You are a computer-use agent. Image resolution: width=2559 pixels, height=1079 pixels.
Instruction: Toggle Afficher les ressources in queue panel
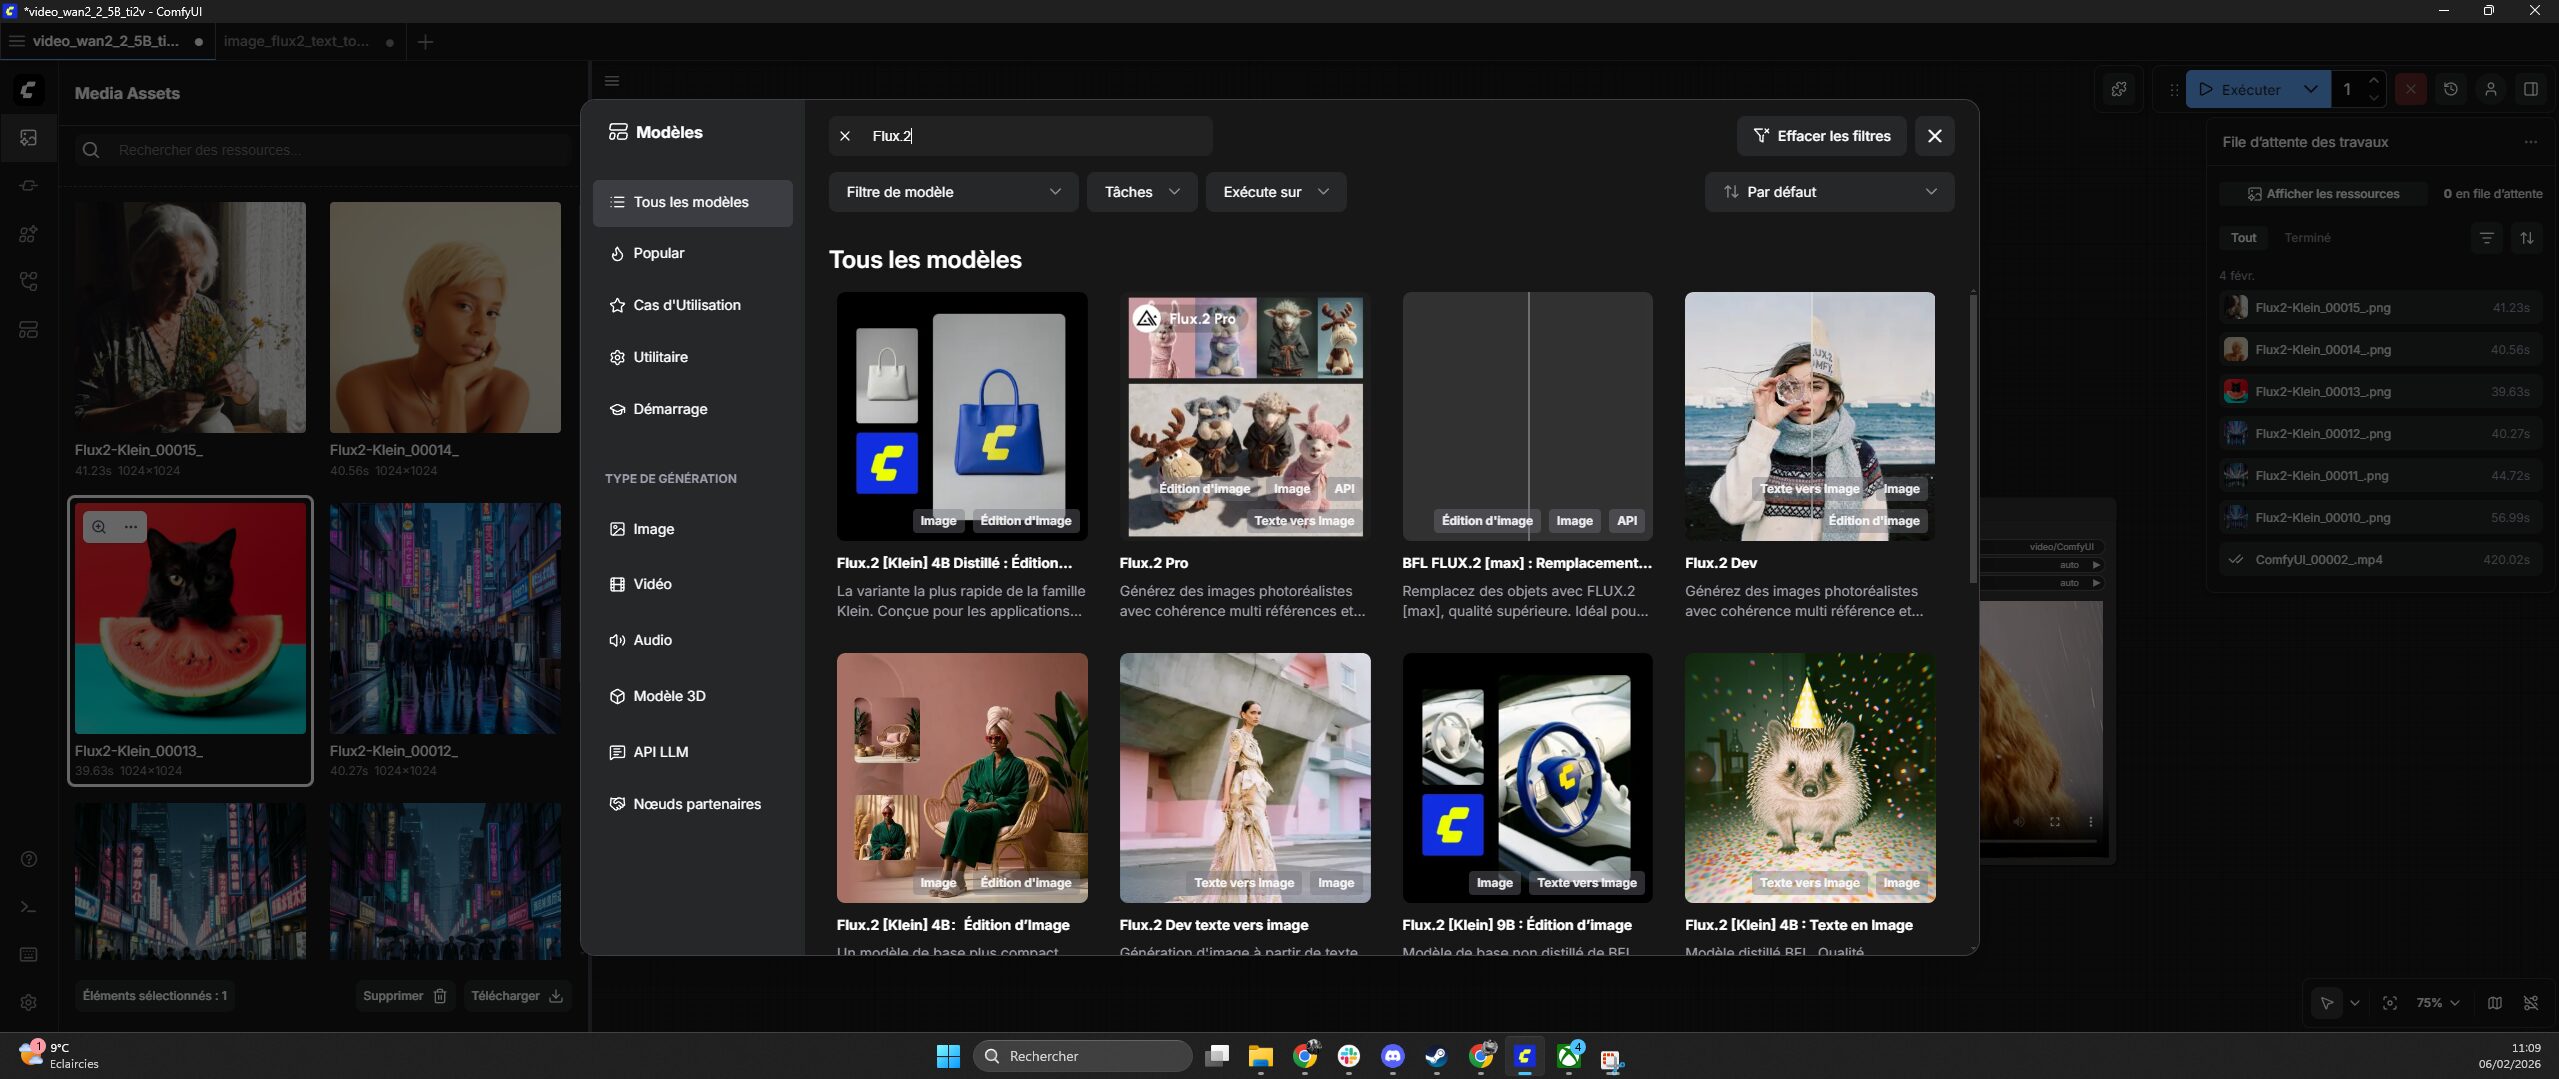click(2323, 194)
